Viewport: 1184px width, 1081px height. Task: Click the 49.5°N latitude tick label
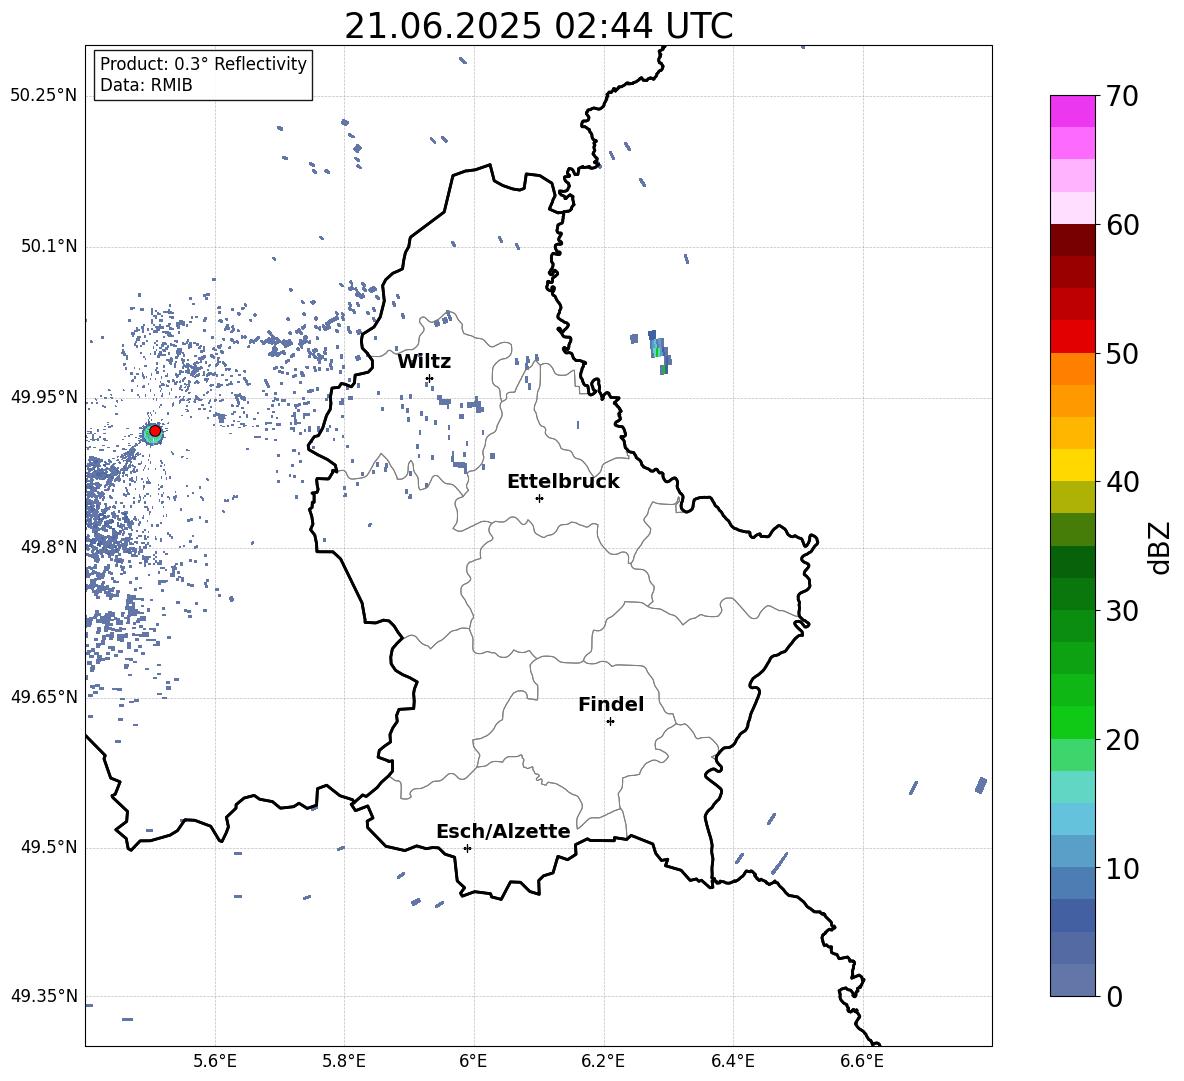click(49, 848)
